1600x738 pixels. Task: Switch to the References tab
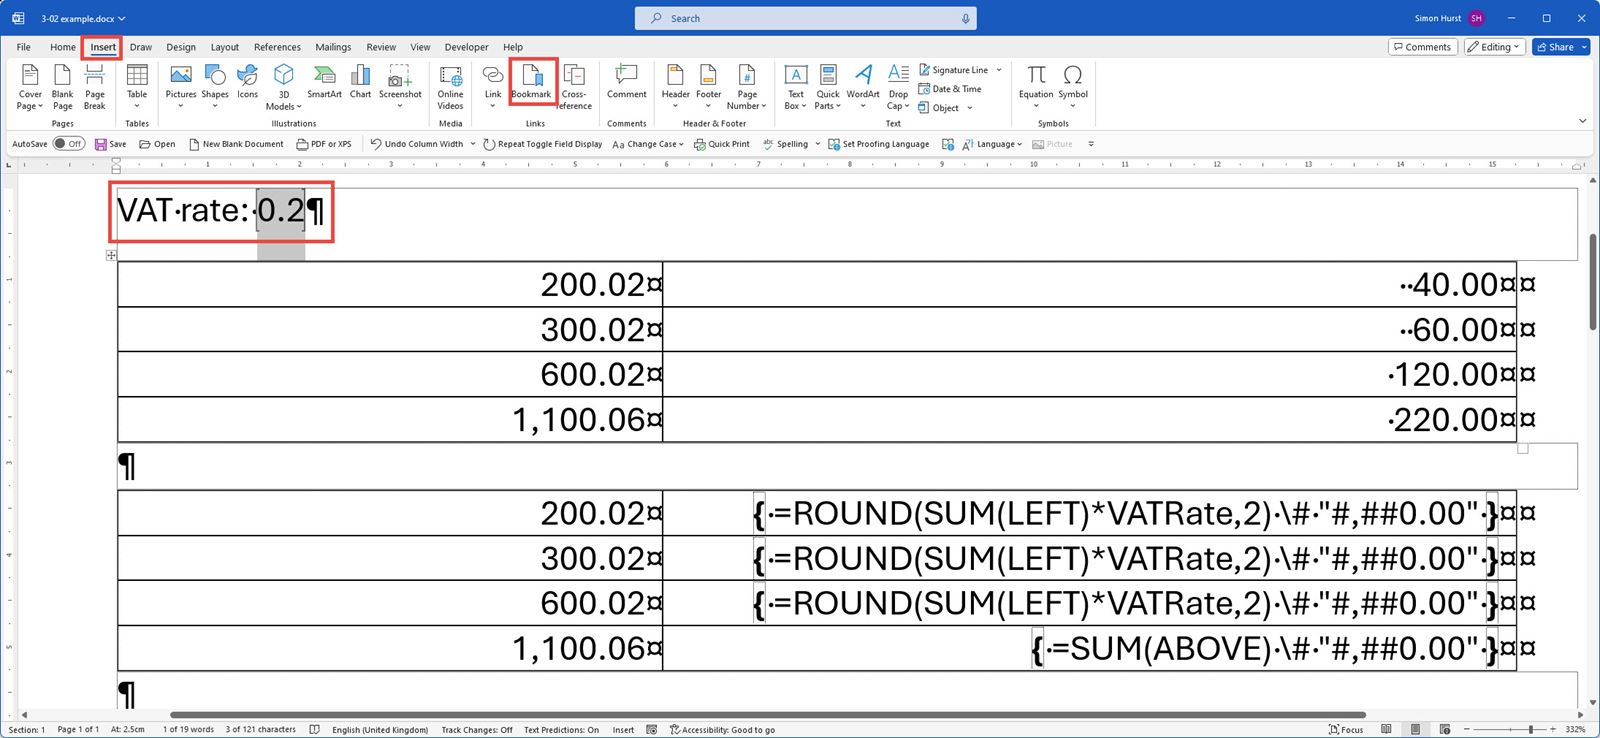click(277, 47)
